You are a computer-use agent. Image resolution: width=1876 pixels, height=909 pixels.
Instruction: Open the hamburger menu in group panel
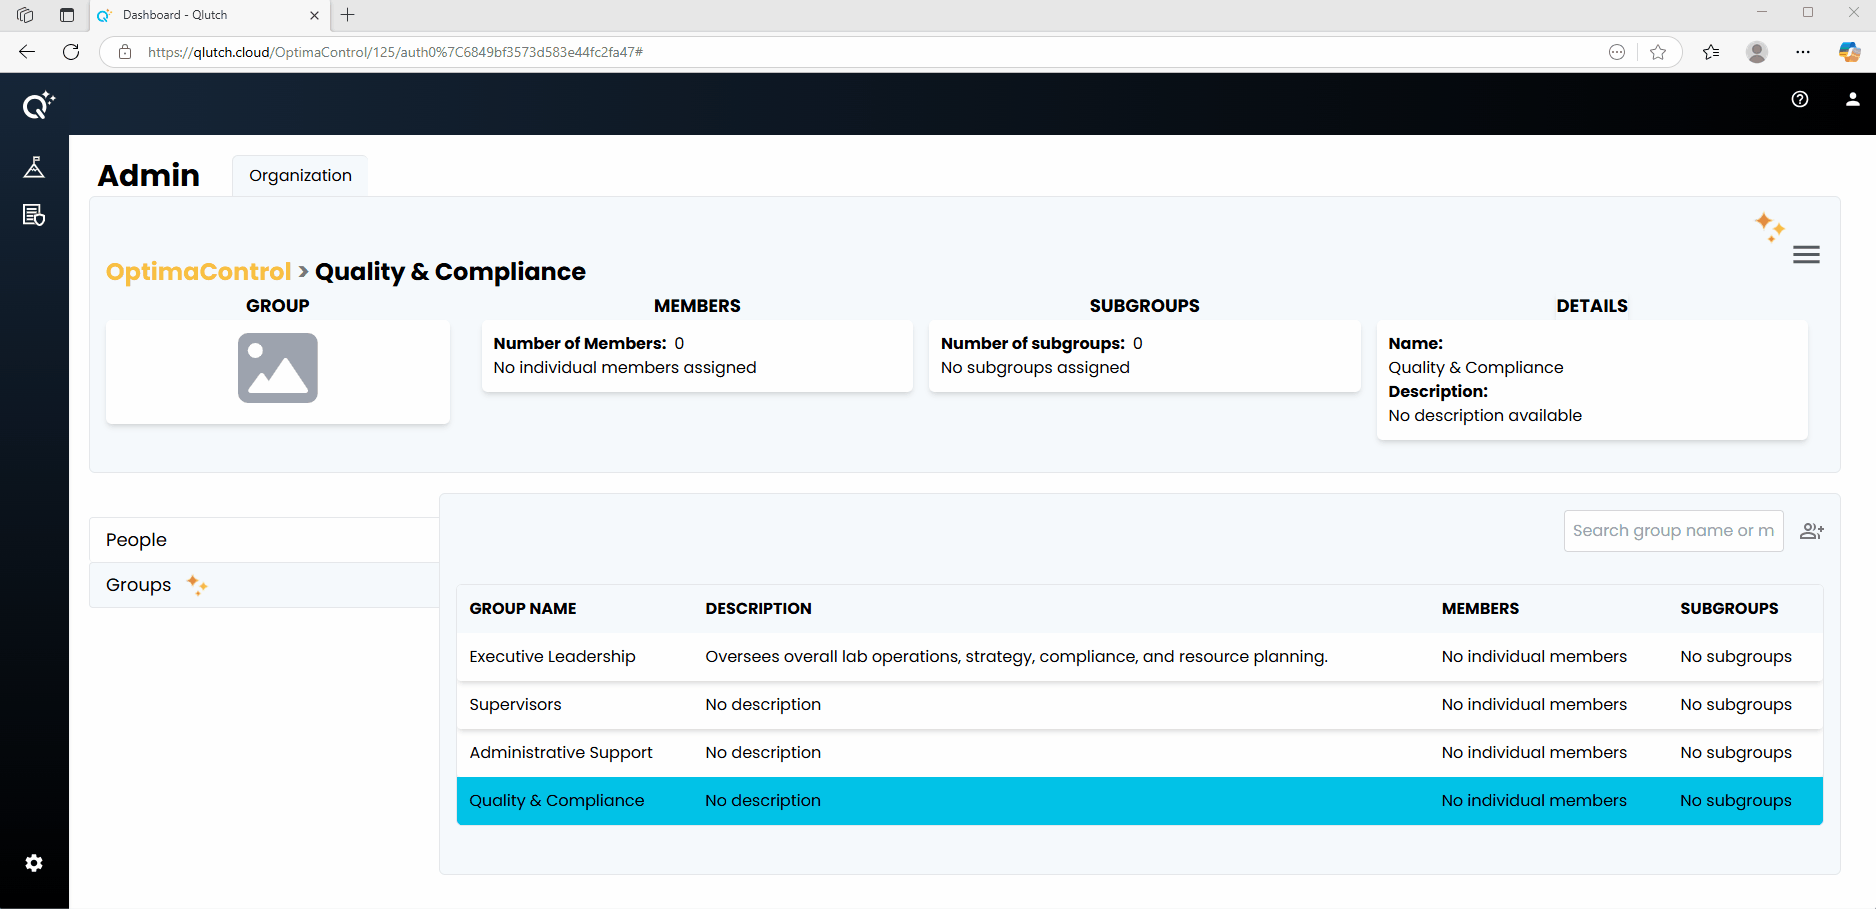1806,255
